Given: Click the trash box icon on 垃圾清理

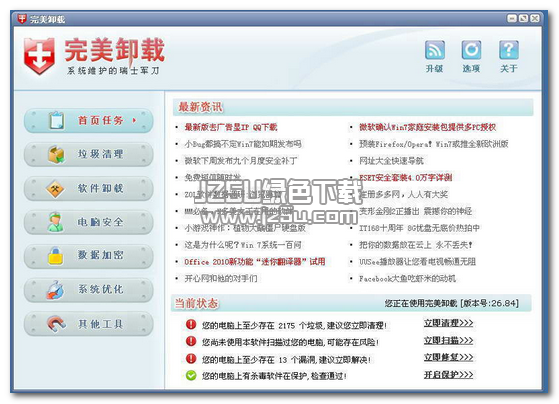Looking at the screenshot, I should 56,154.
